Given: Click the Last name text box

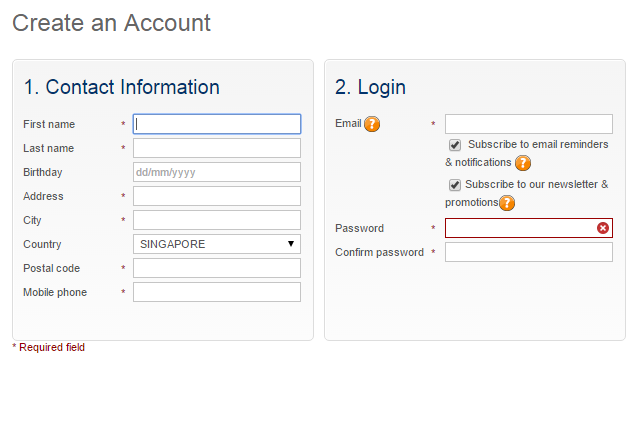Looking at the screenshot, I should pos(217,148).
